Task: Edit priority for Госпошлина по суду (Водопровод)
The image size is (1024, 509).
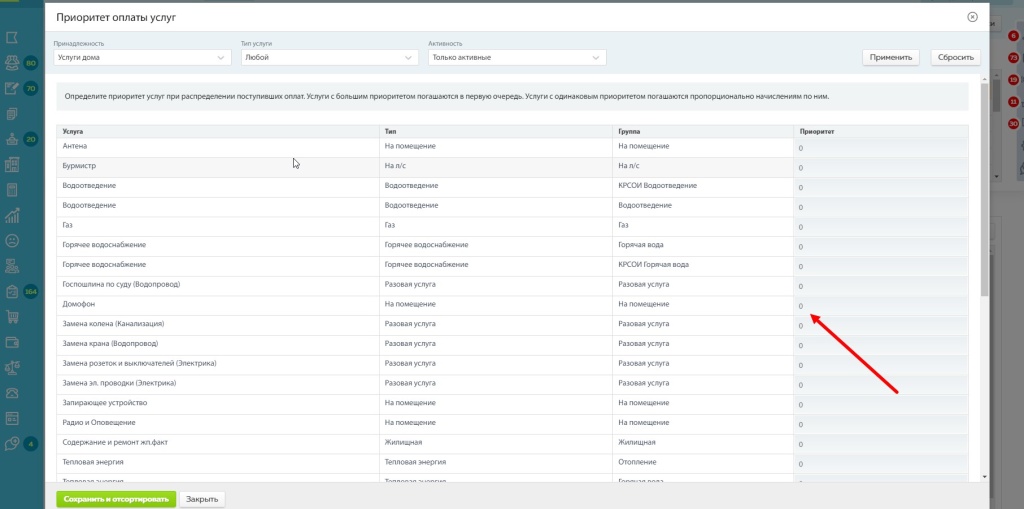Action: point(881,286)
